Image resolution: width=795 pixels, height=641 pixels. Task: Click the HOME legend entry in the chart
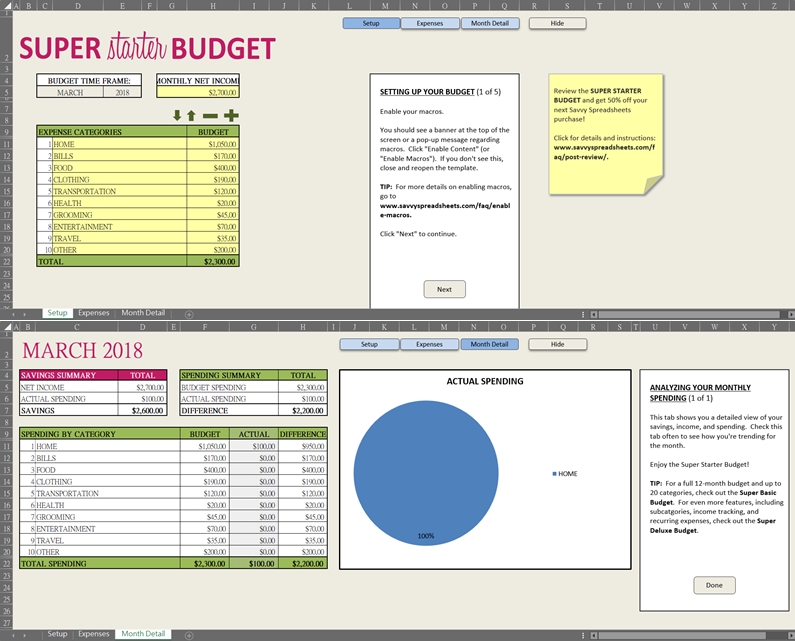coord(565,474)
